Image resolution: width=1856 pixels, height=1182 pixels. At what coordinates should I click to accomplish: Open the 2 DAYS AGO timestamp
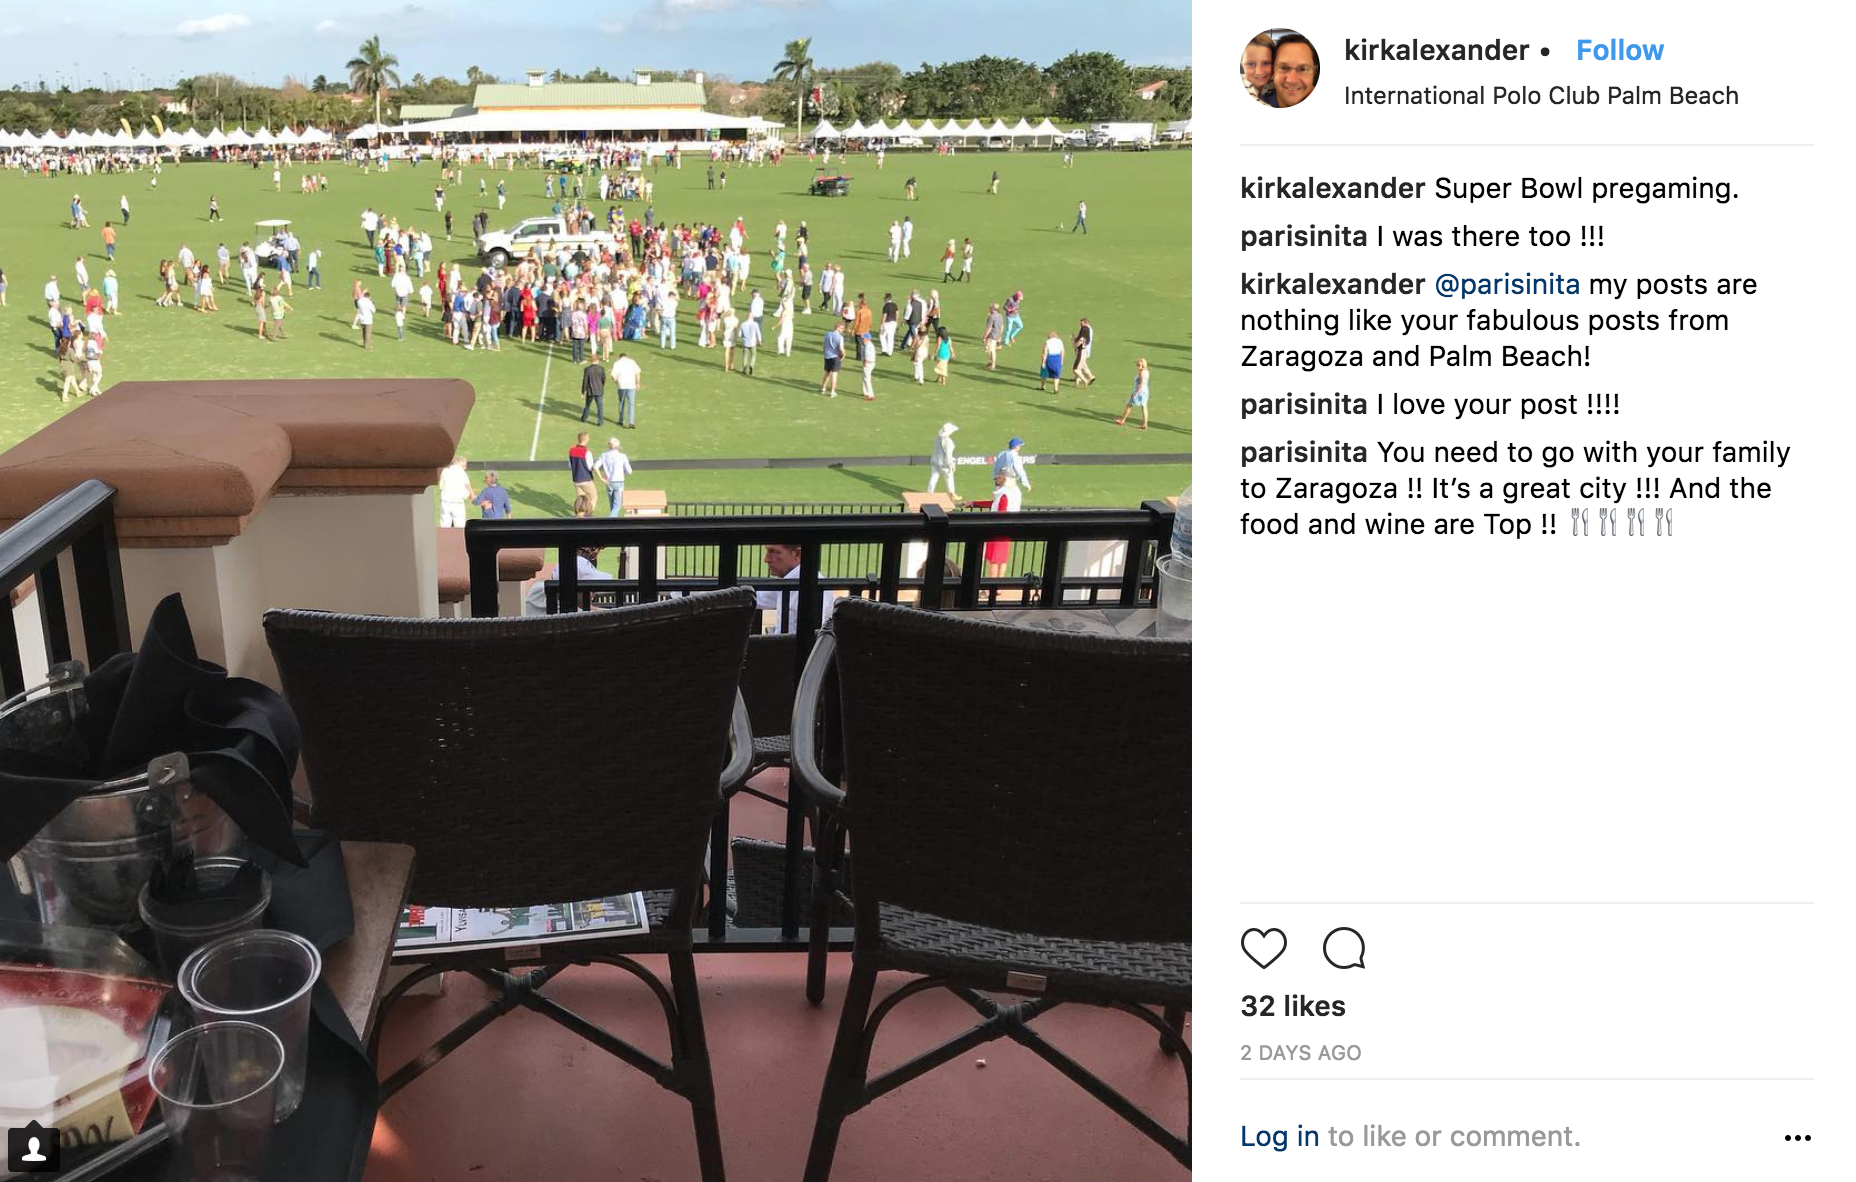coord(1300,1053)
